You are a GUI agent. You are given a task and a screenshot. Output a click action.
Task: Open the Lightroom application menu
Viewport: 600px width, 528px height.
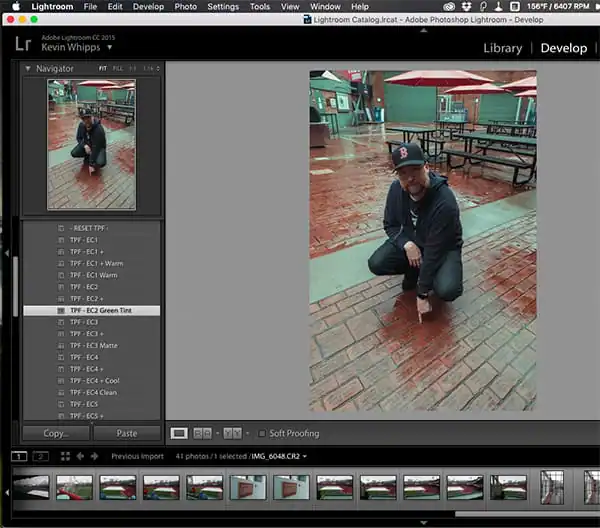coord(52,7)
